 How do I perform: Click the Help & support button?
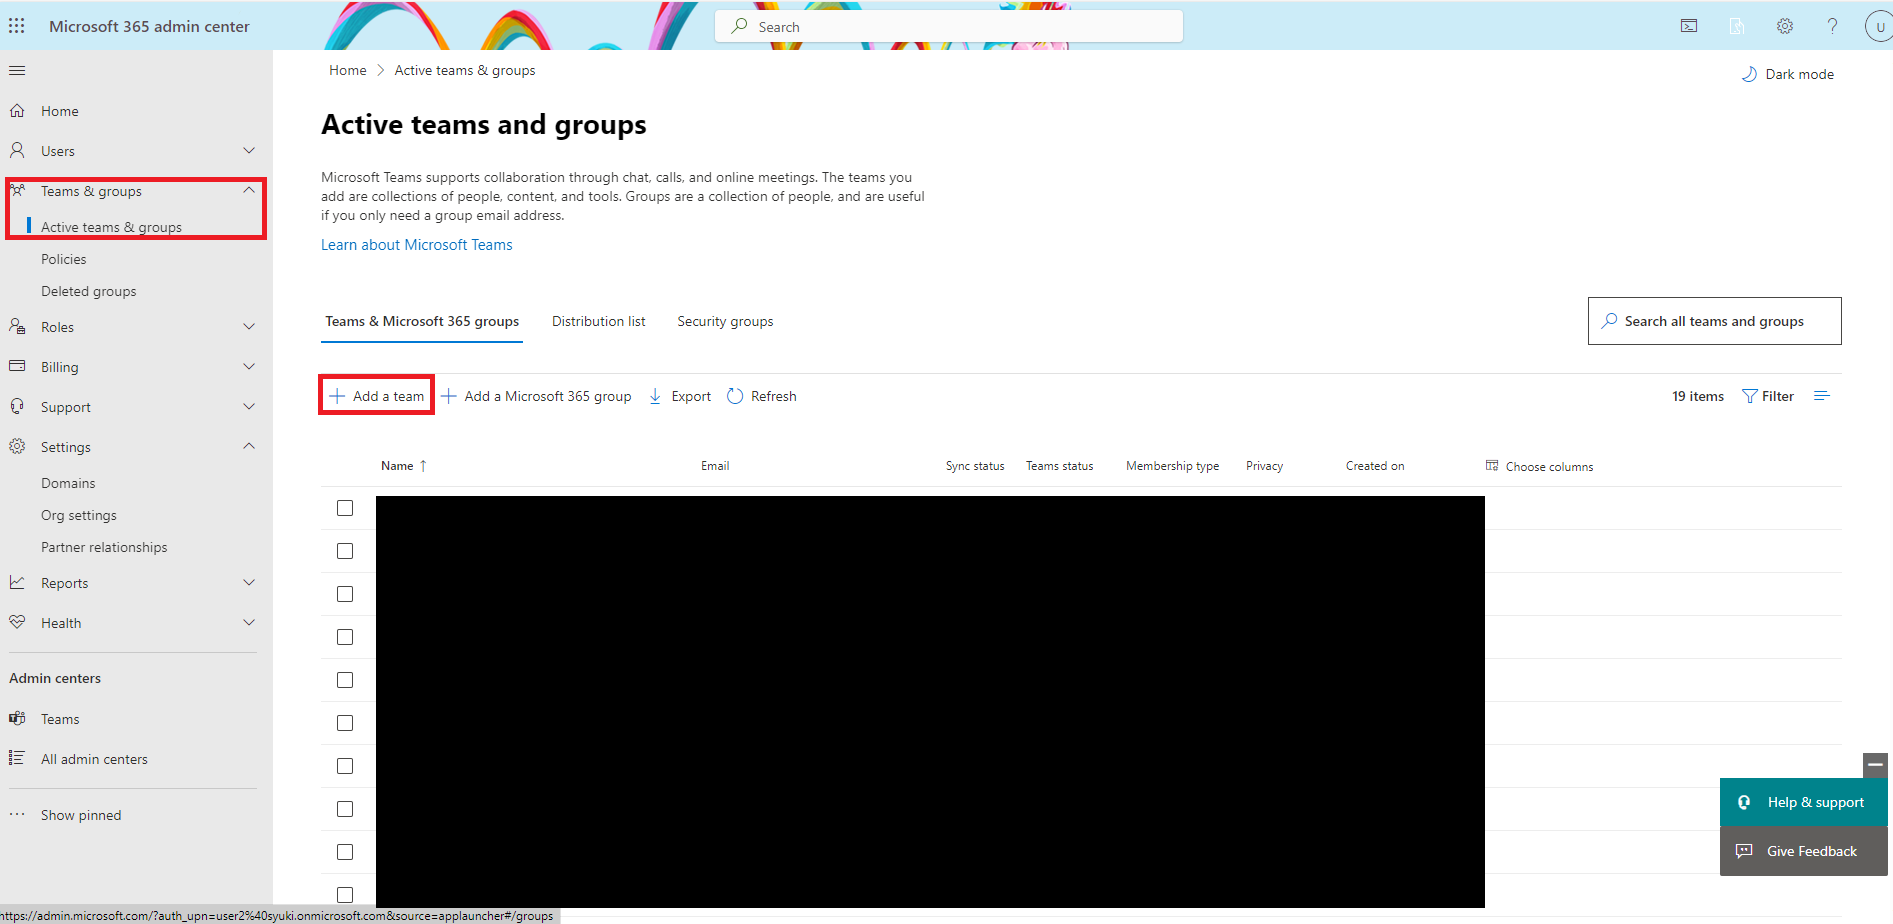pyautogui.click(x=1804, y=802)
